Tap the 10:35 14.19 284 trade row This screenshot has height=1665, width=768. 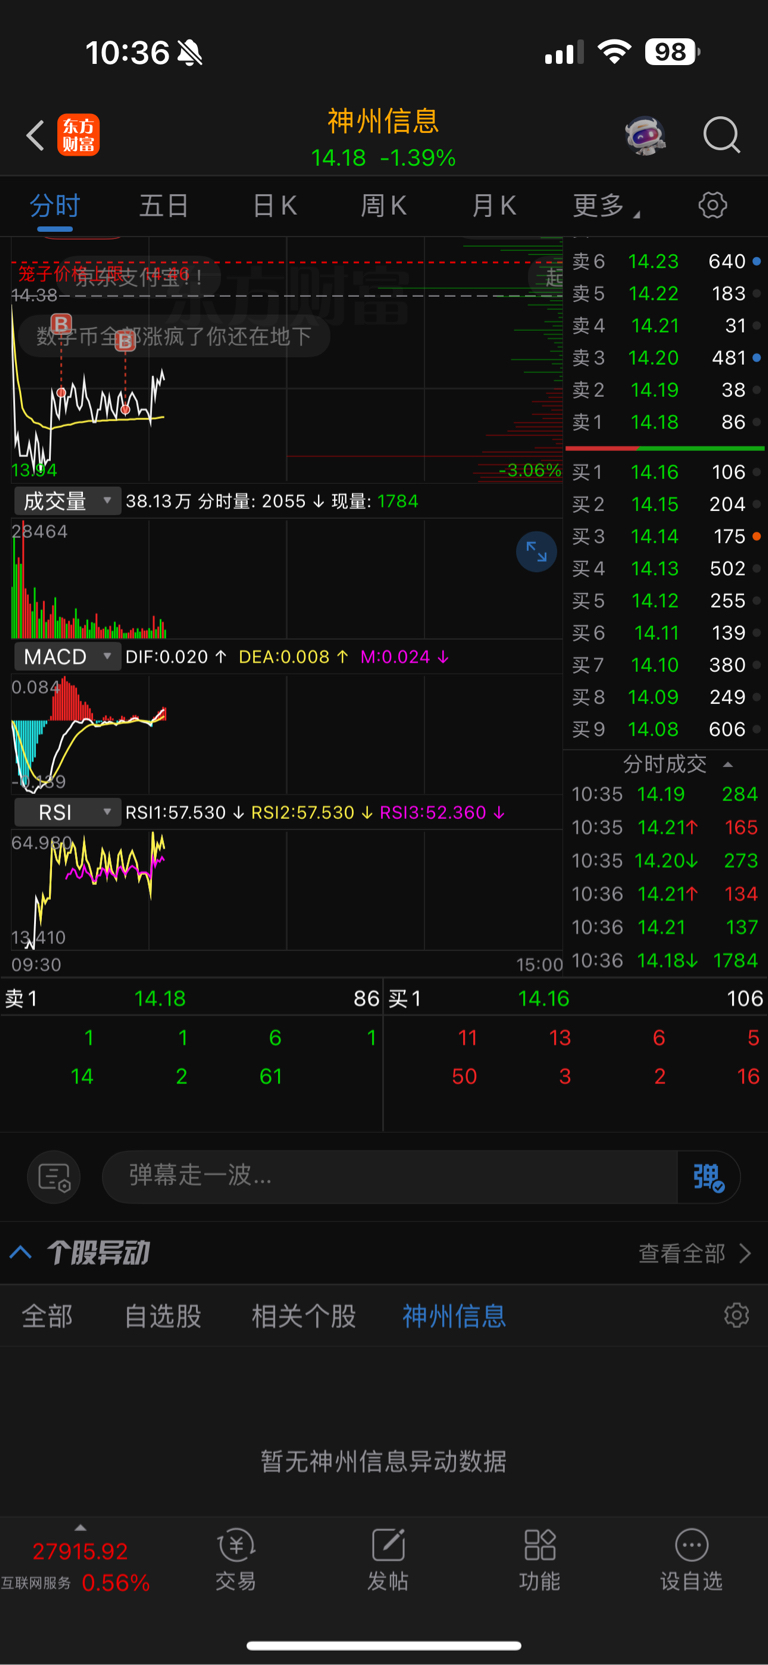(666, 794)
